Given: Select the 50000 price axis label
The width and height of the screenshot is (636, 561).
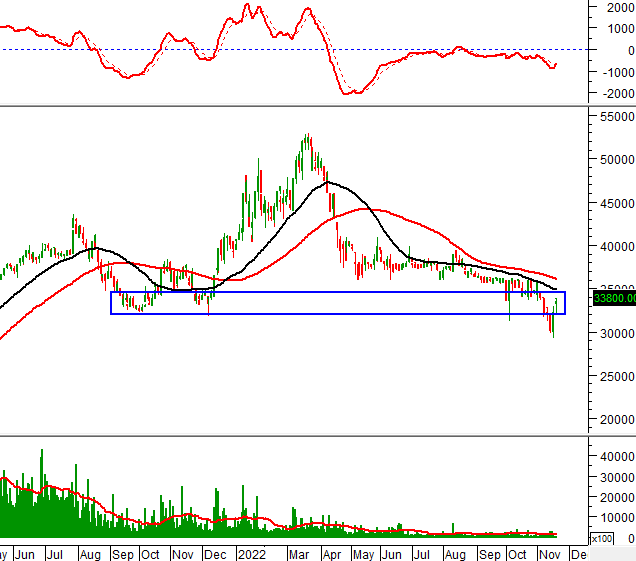Looking at the screenshot, I should pos(613,160).
